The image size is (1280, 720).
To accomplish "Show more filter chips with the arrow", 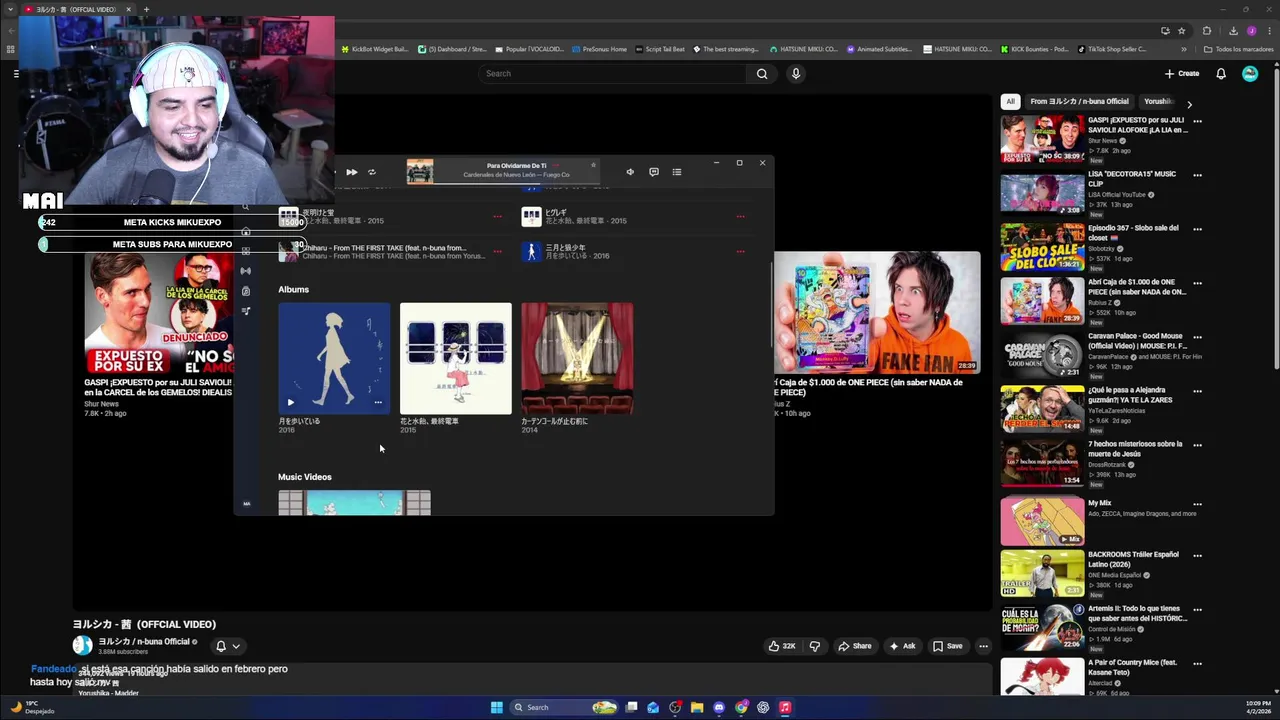I will tap(1189, 103).
